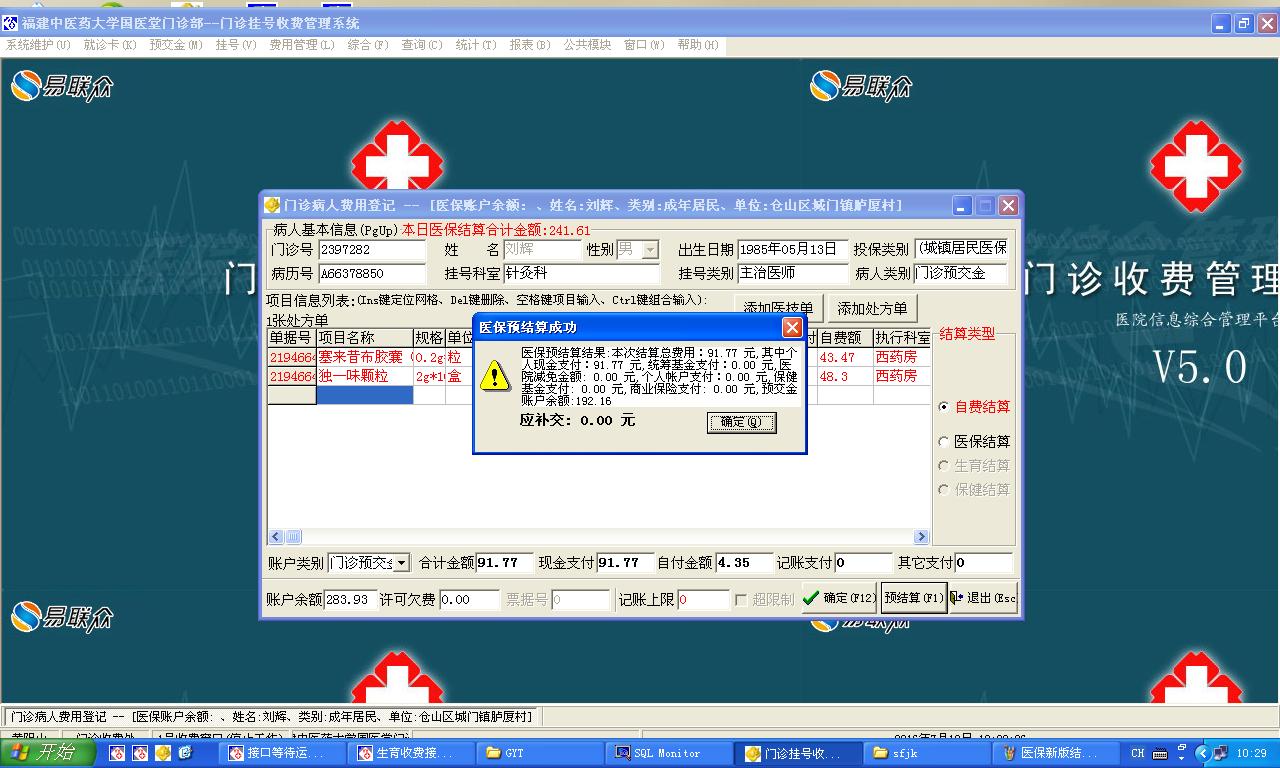Screen dimensions: 1280x768
Task: Open the 查询 menu
Action: pyautogui.click(x=422, y=45)
